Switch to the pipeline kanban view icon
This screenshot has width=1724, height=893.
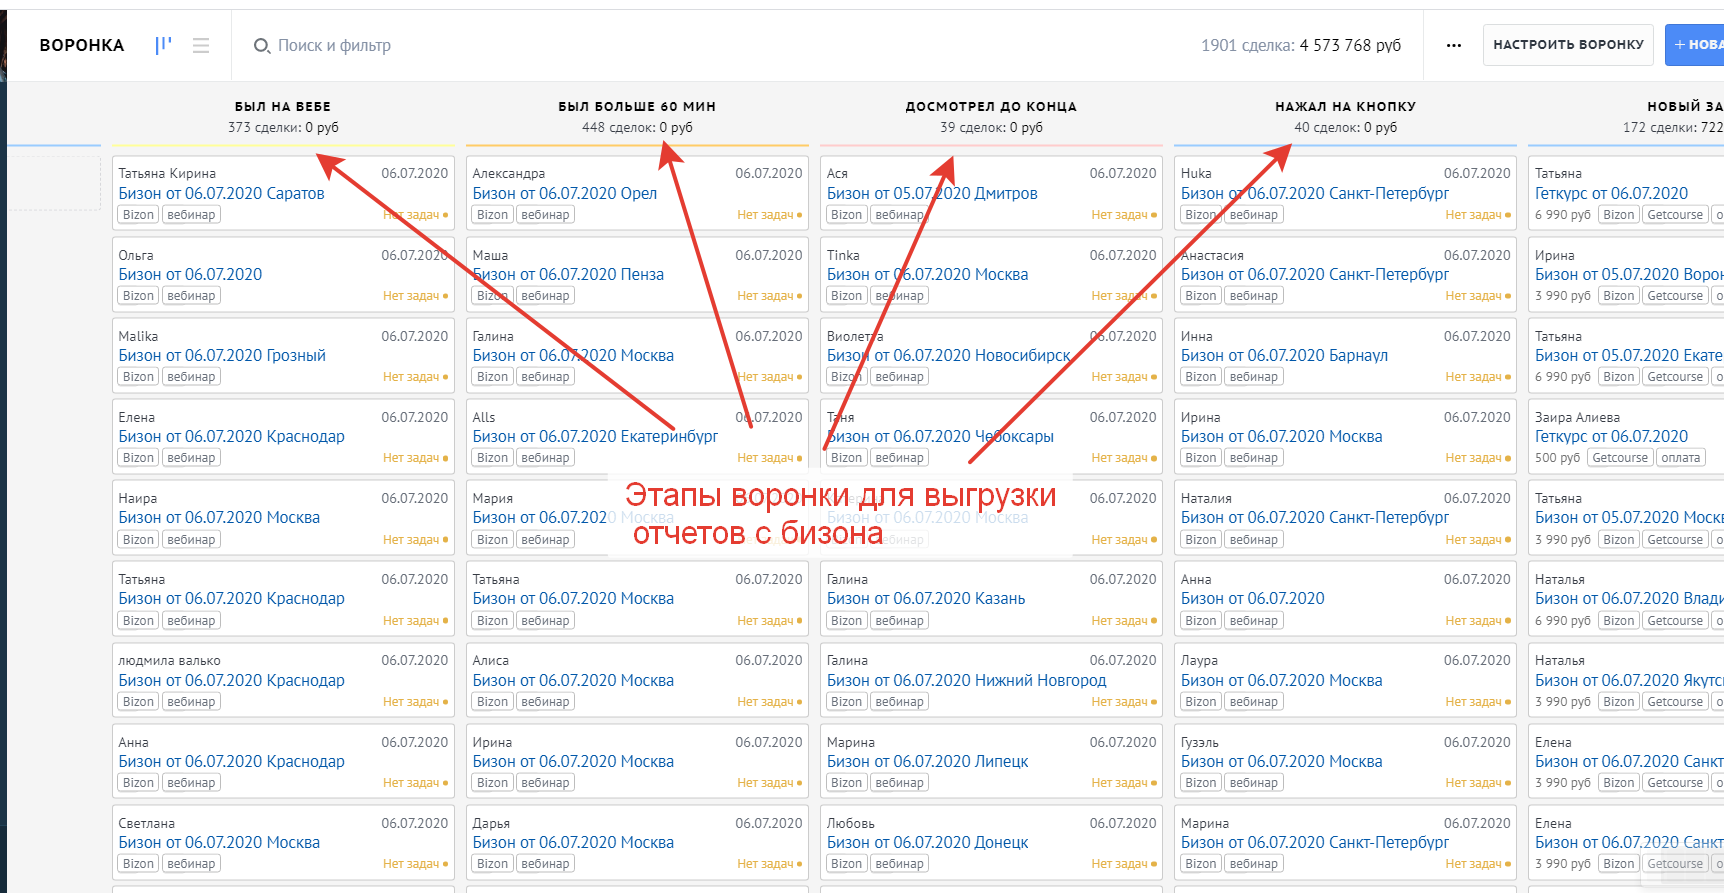(164, 45)
